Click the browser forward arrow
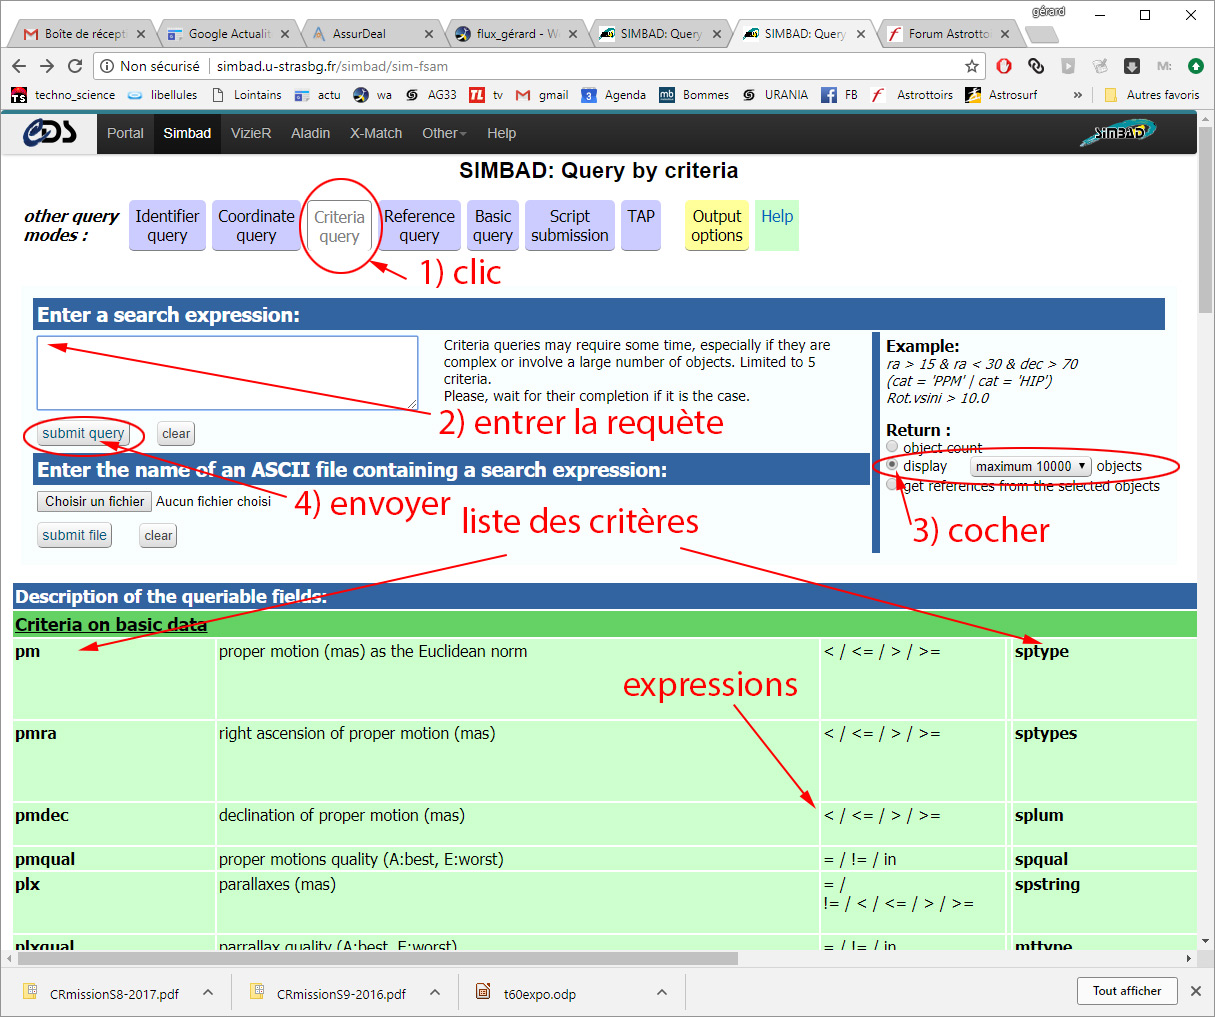Screen dimensions: 1215x1017 [47, 66]
